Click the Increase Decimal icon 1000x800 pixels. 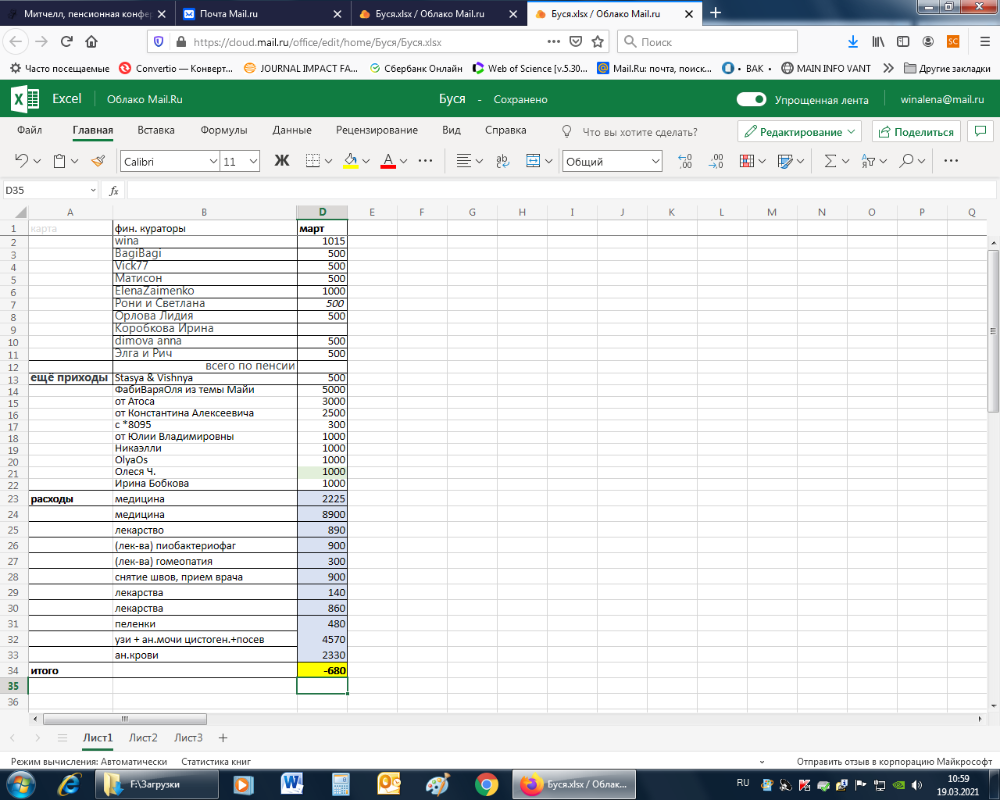coord(685,161)
